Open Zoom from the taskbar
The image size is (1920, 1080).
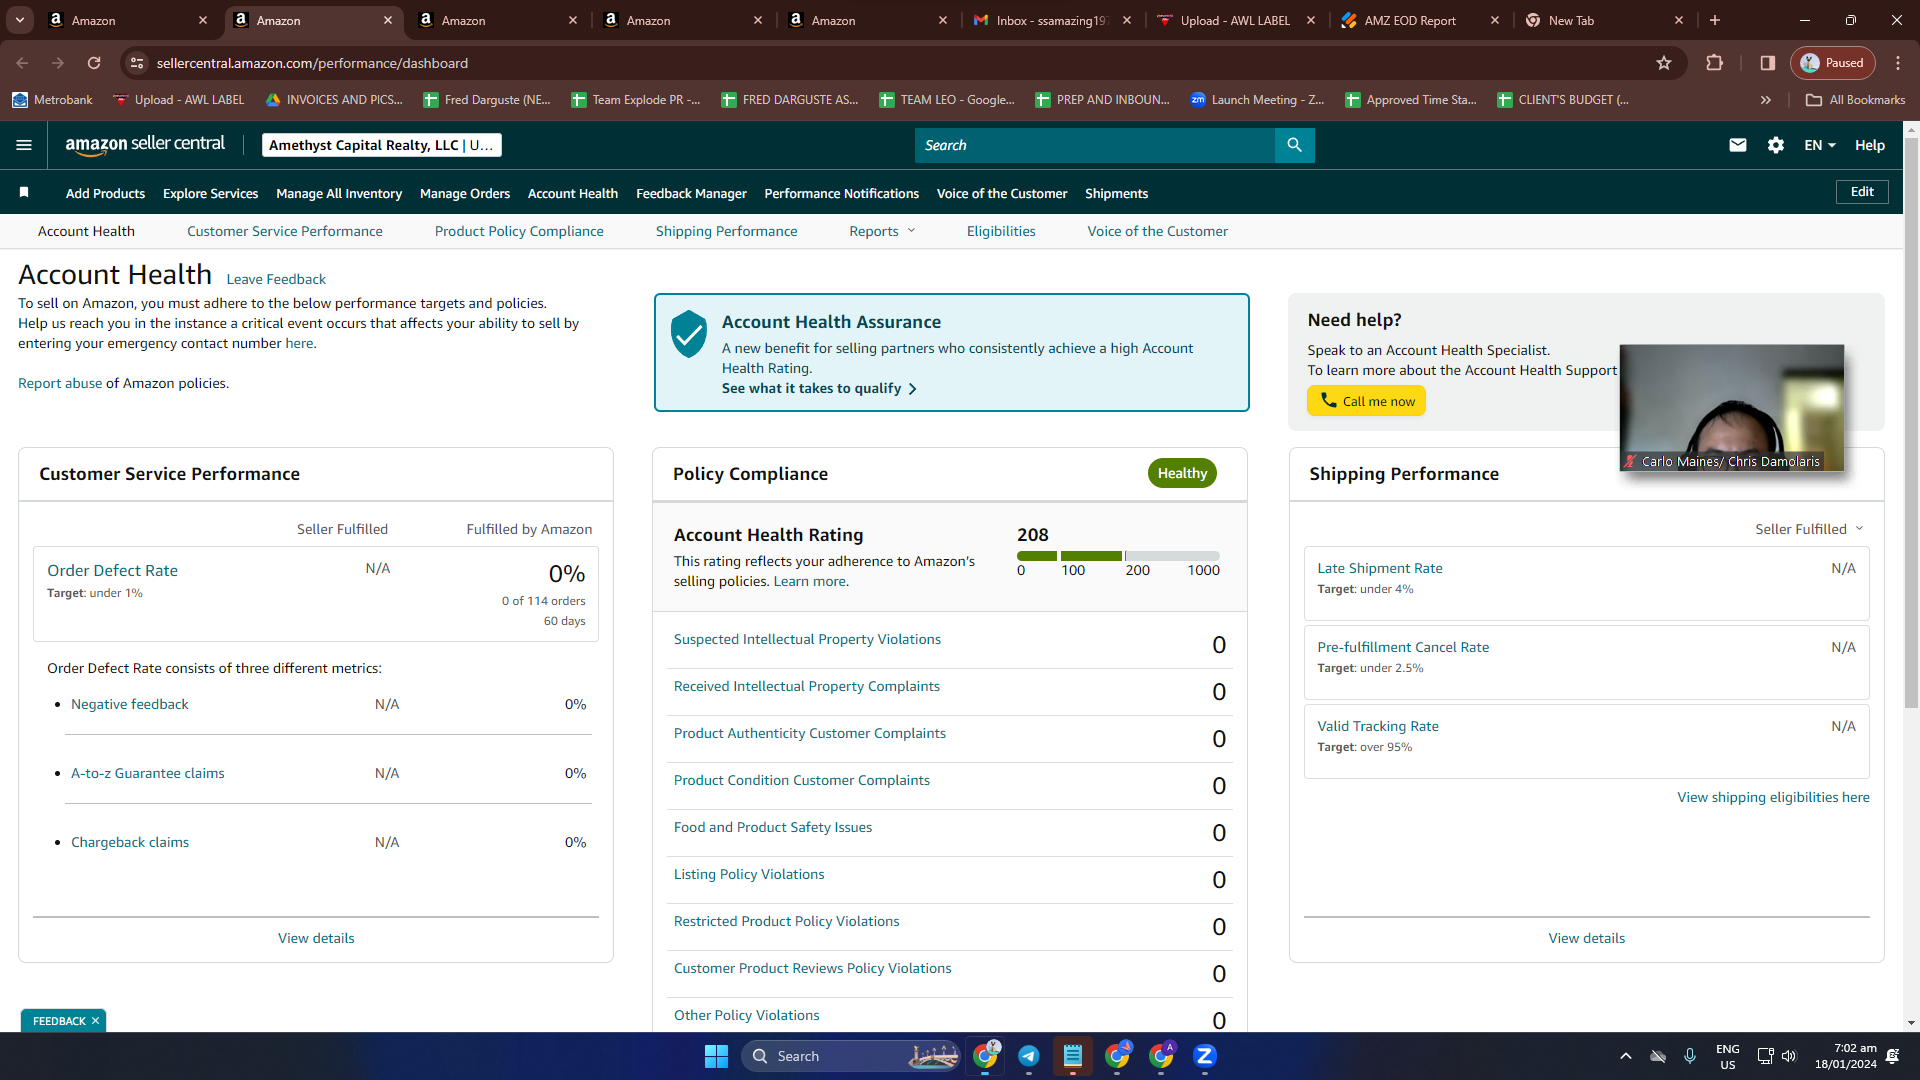[1205, 1056]
